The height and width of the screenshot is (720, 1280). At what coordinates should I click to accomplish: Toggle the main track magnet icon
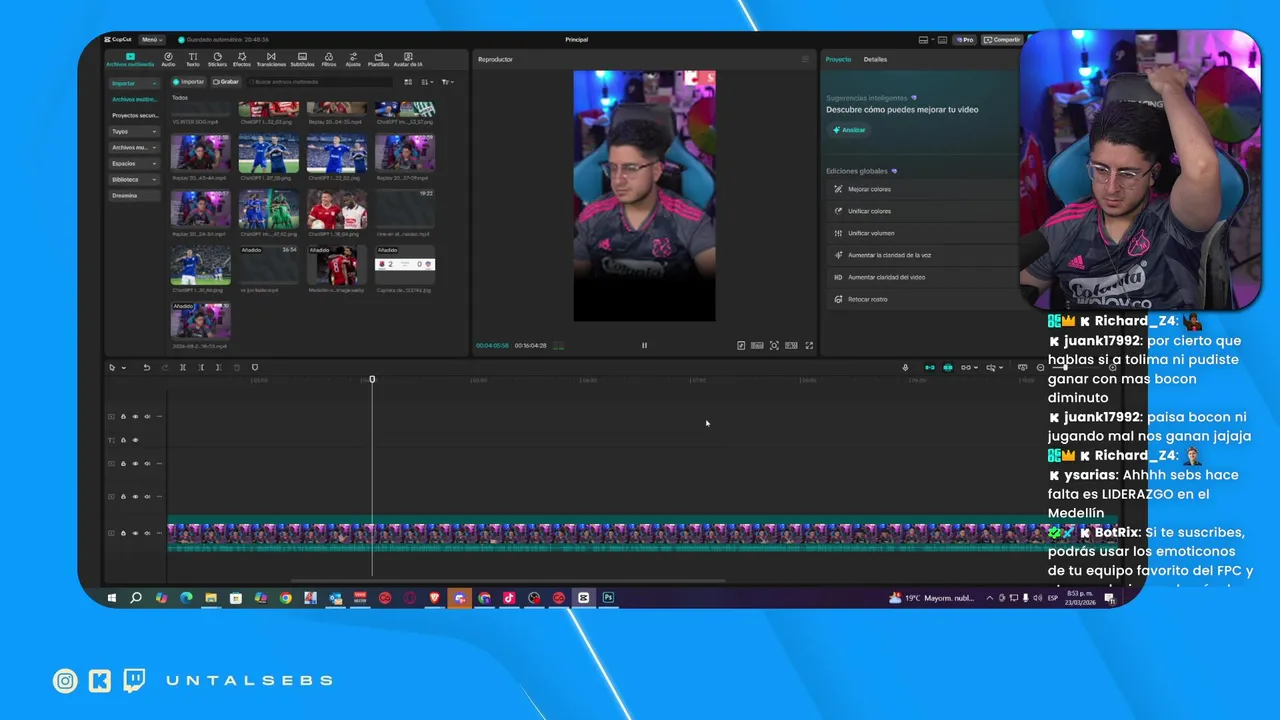pos(929,368)
